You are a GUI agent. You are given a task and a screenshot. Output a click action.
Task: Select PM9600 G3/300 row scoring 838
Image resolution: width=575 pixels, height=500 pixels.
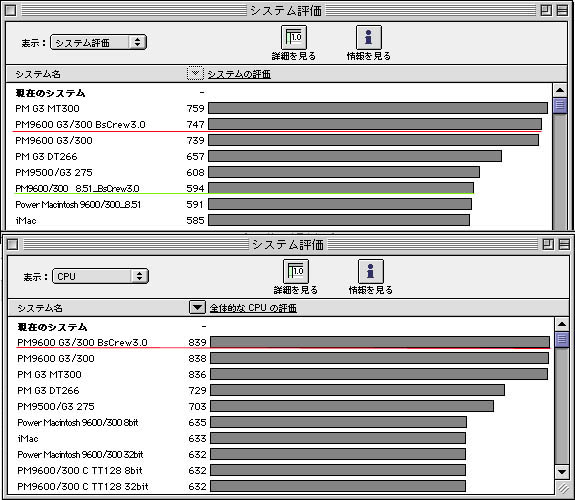pyautogui.click(x=281, y=358)
